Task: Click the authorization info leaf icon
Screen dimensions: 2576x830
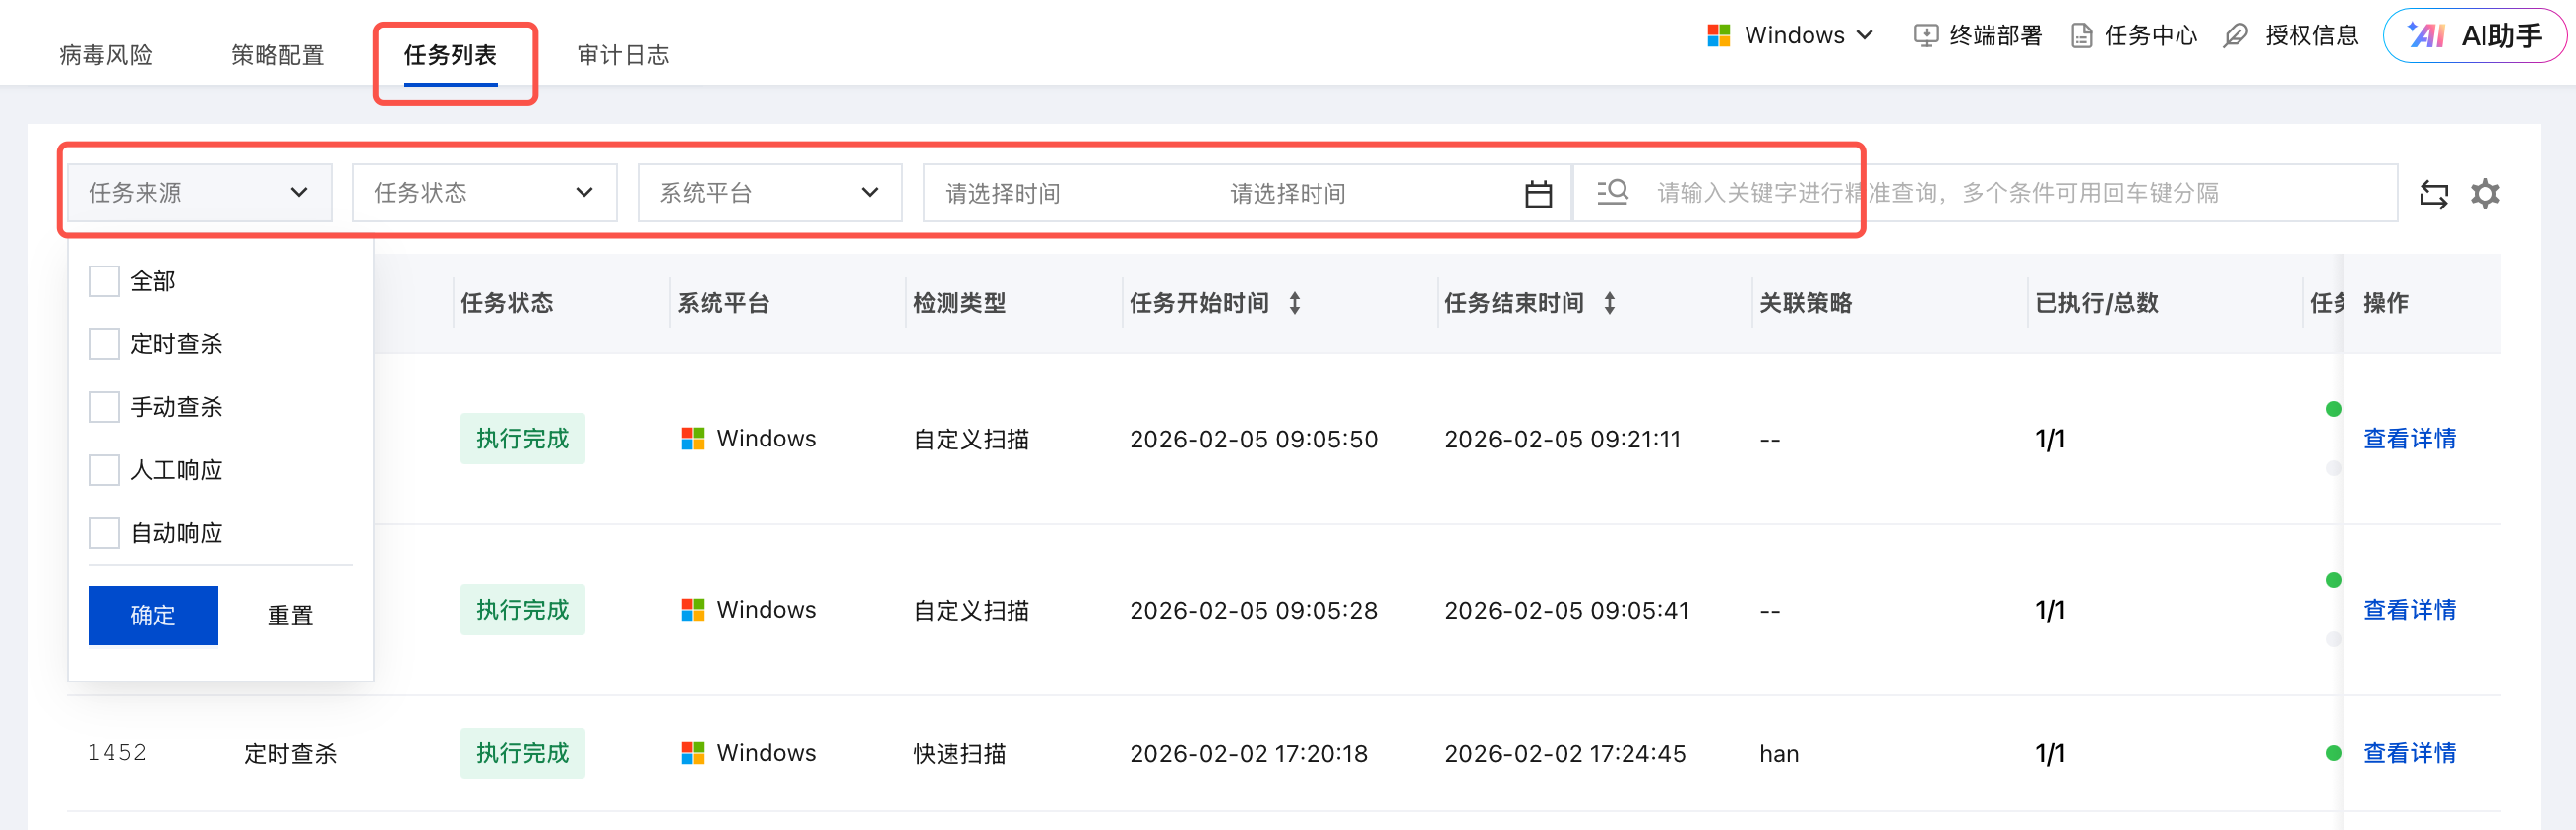Action: tap(2235, 36)
